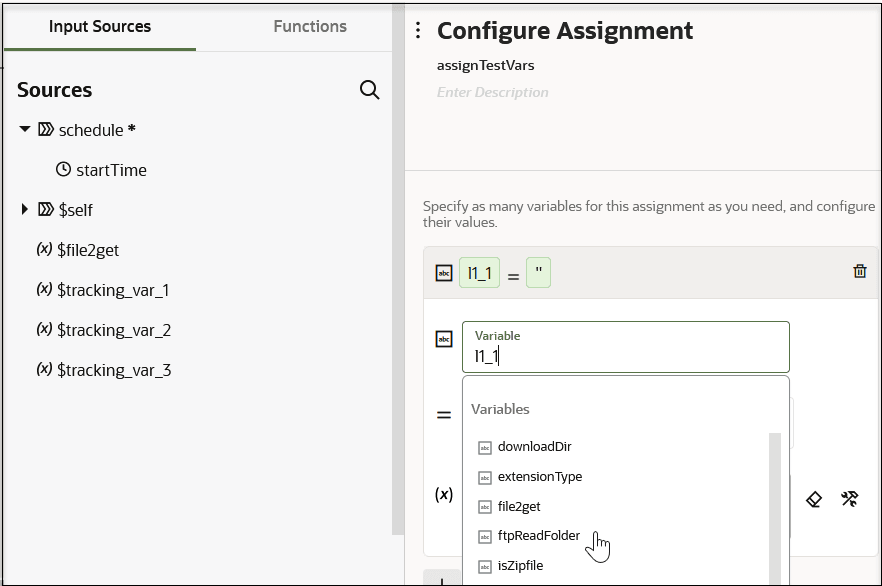Click the clock icon next to startTime
This screenshot has height=586, width=882.
63,170
